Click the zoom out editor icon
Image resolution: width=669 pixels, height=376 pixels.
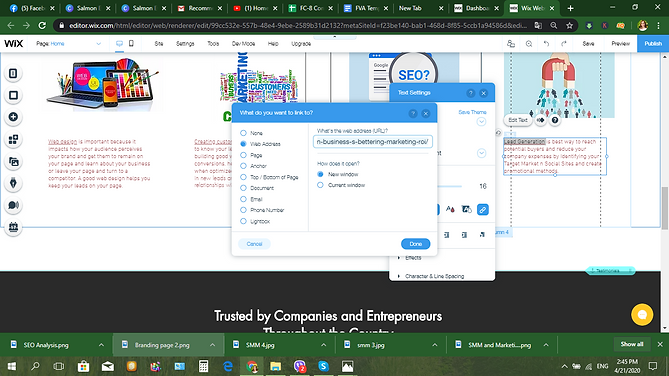(x=529, y=44)
